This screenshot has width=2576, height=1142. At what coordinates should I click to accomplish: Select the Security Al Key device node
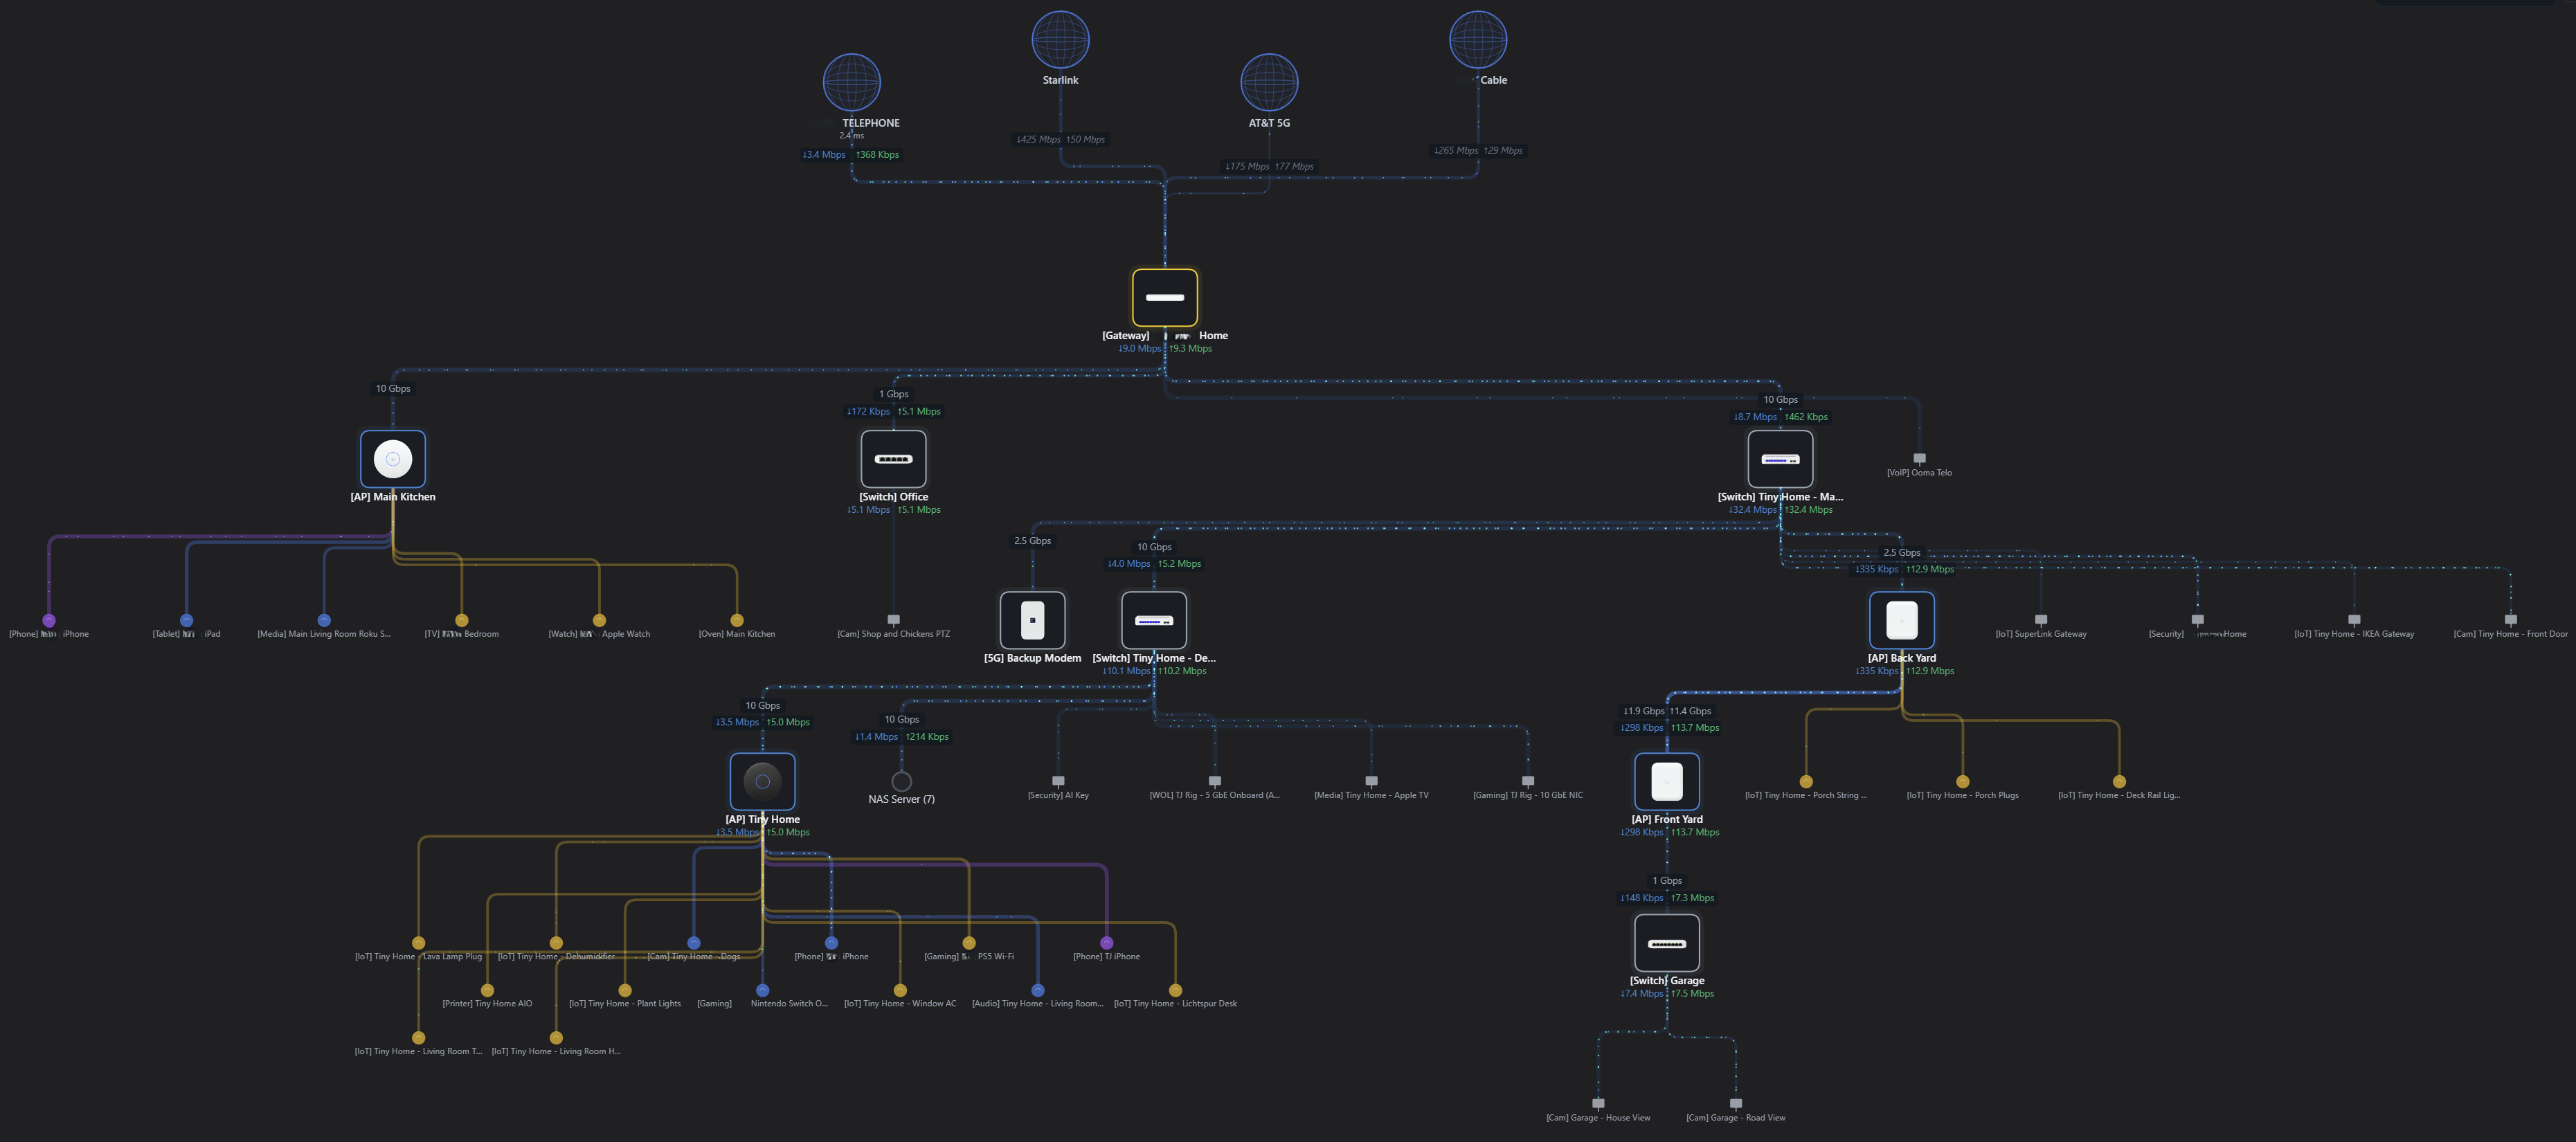[x=1058, y=781]
